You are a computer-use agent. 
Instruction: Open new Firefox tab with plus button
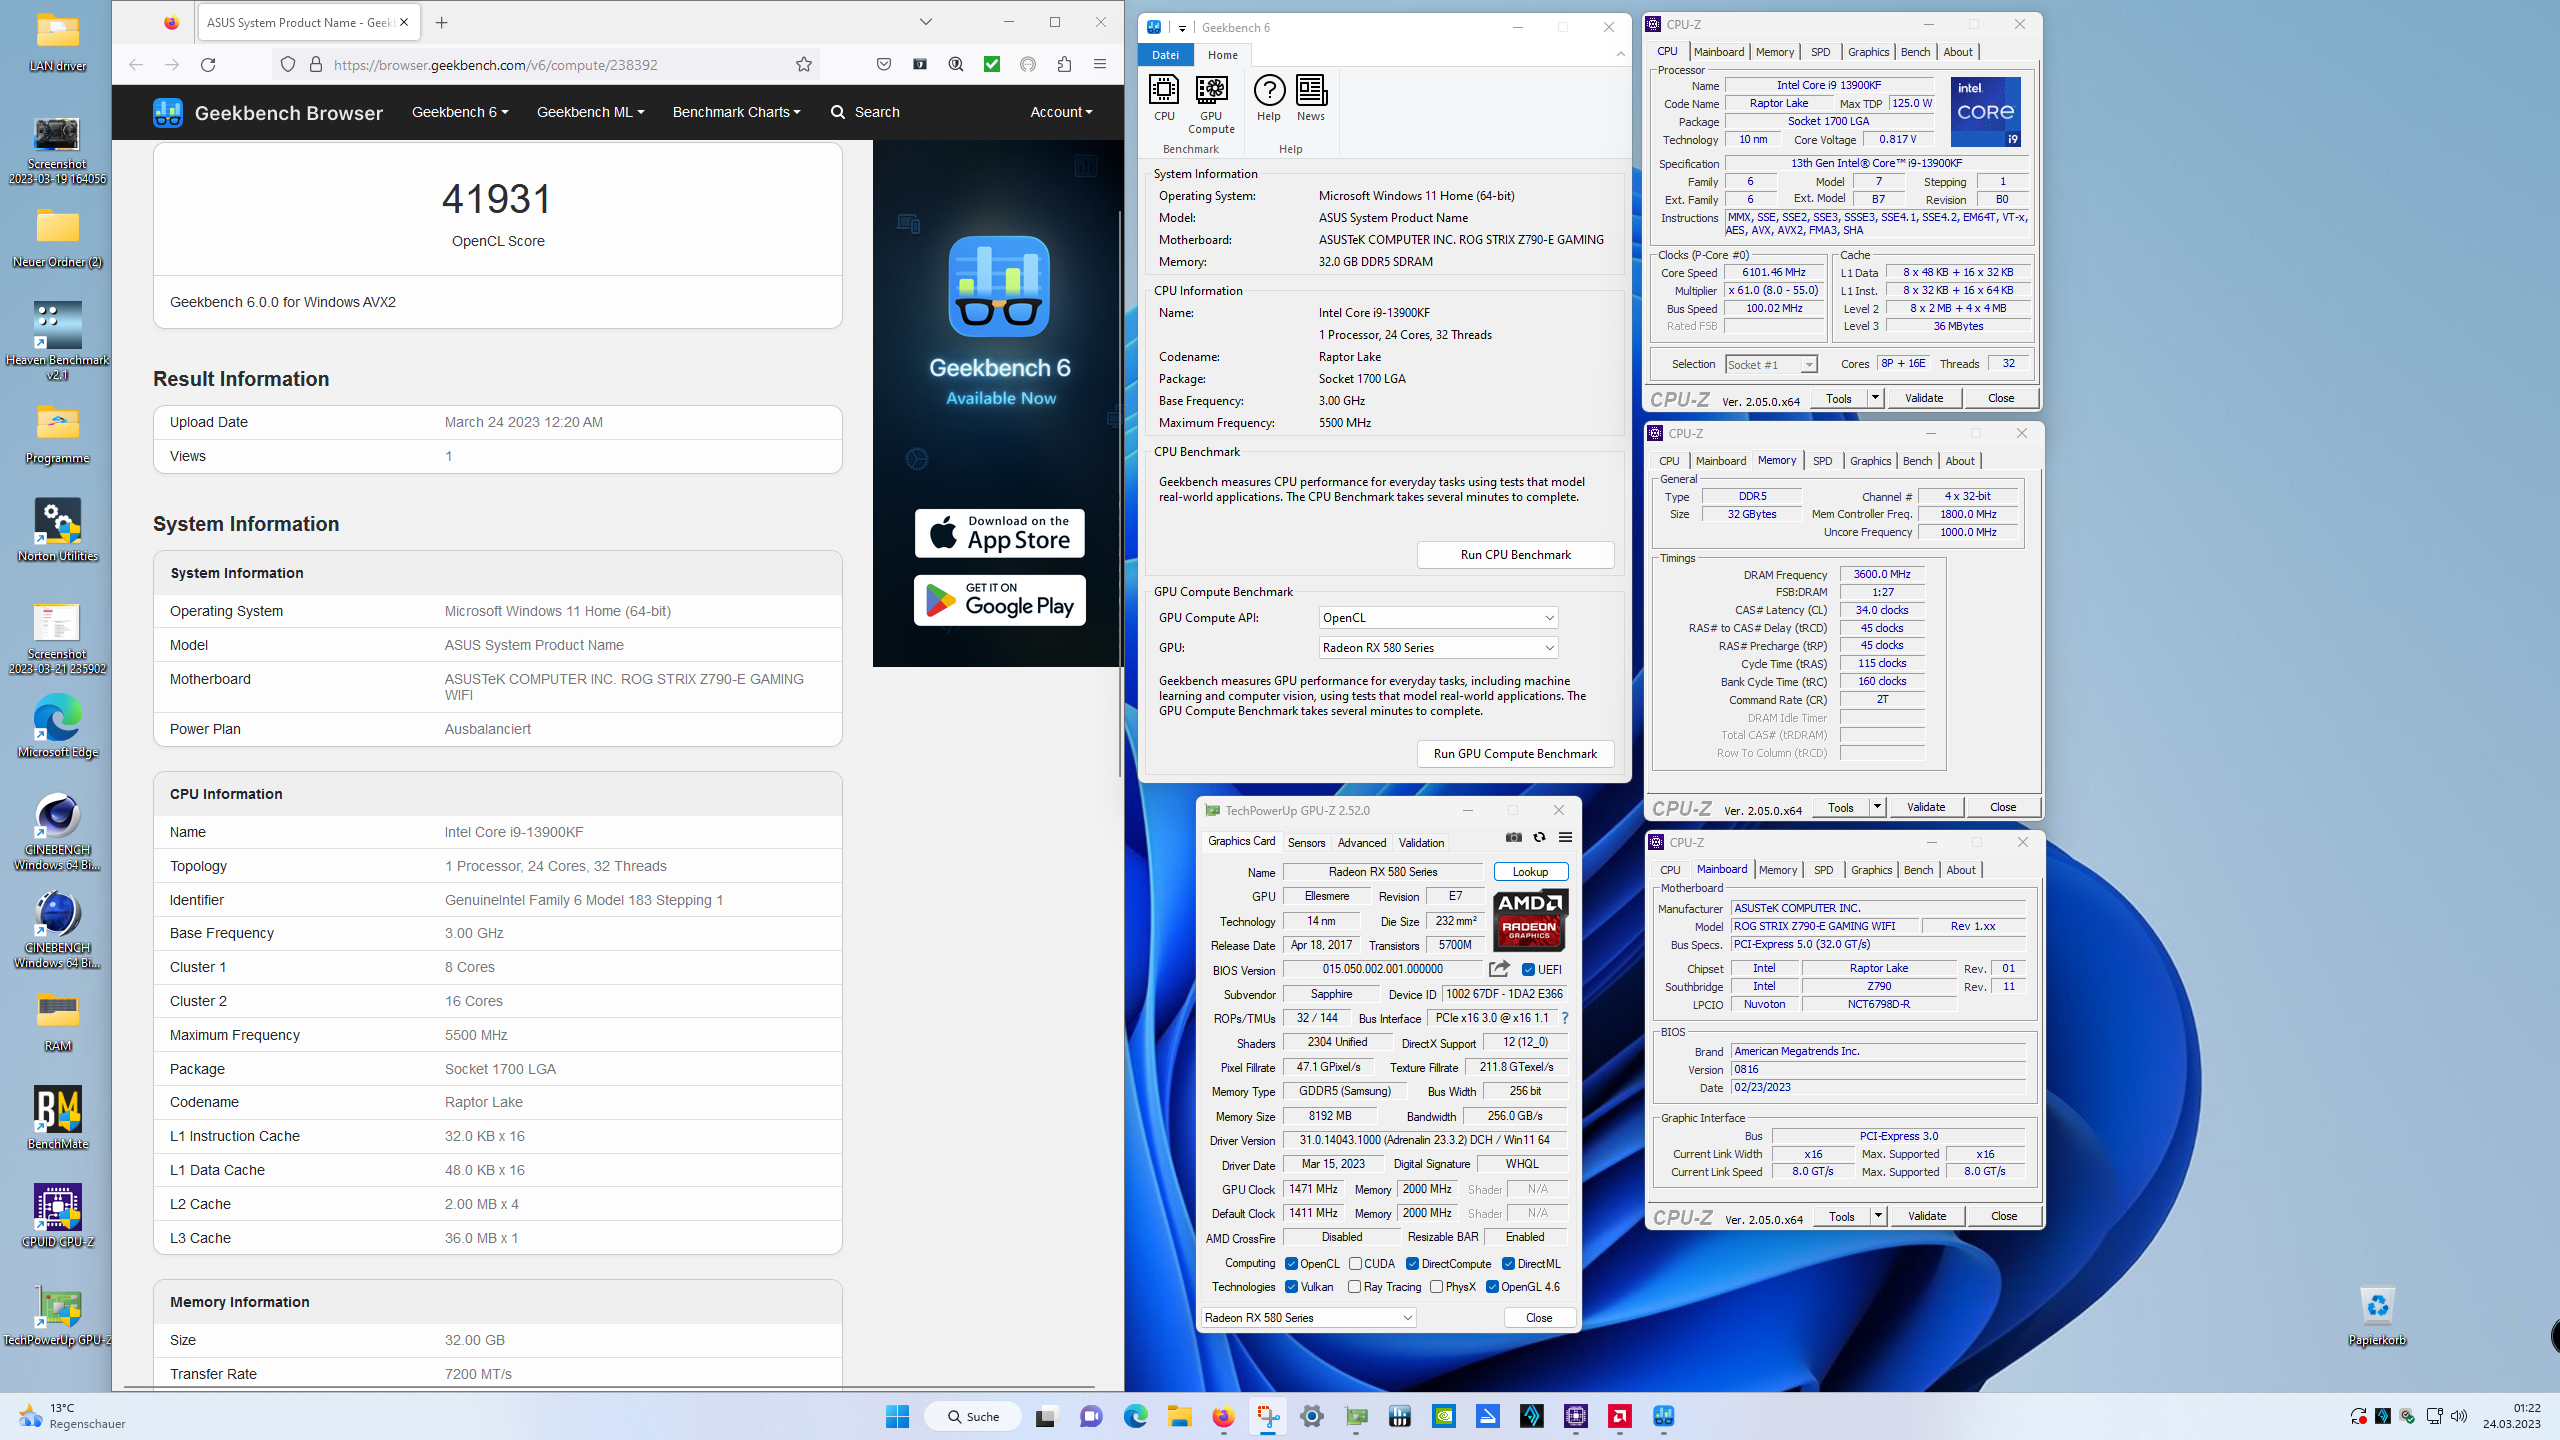442,22
